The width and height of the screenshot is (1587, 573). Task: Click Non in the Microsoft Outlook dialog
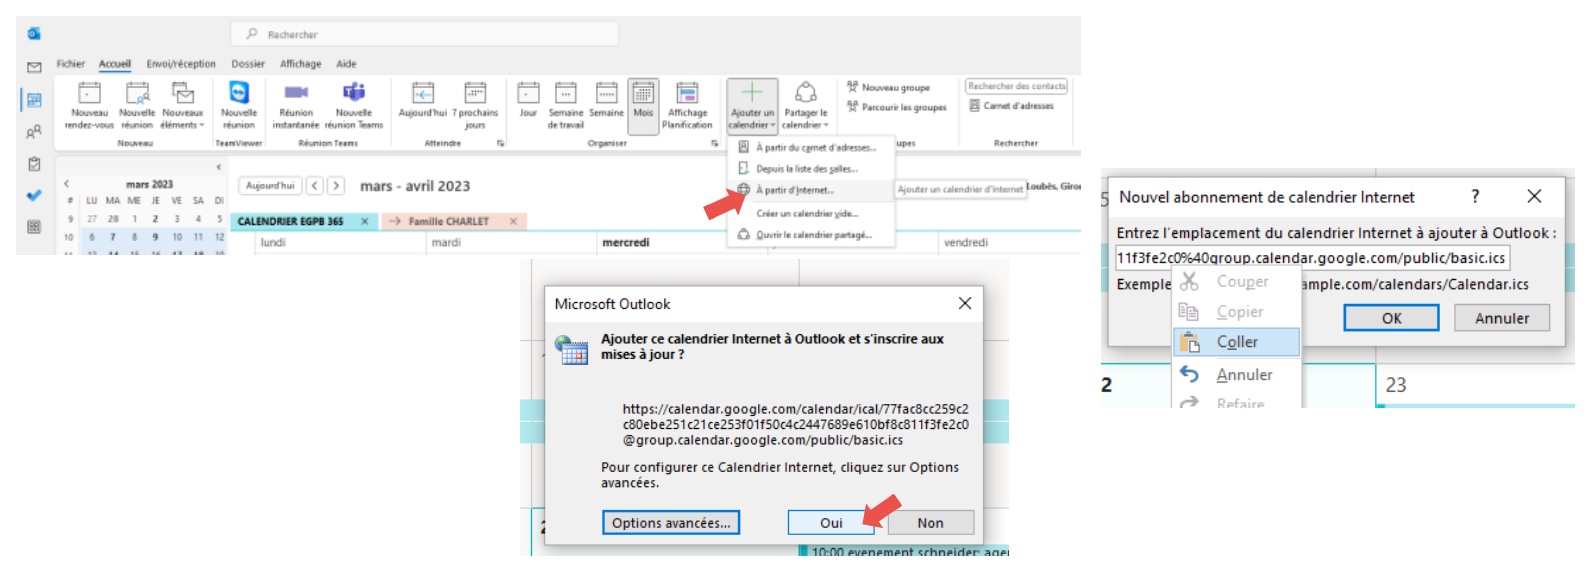coord(930,523)
